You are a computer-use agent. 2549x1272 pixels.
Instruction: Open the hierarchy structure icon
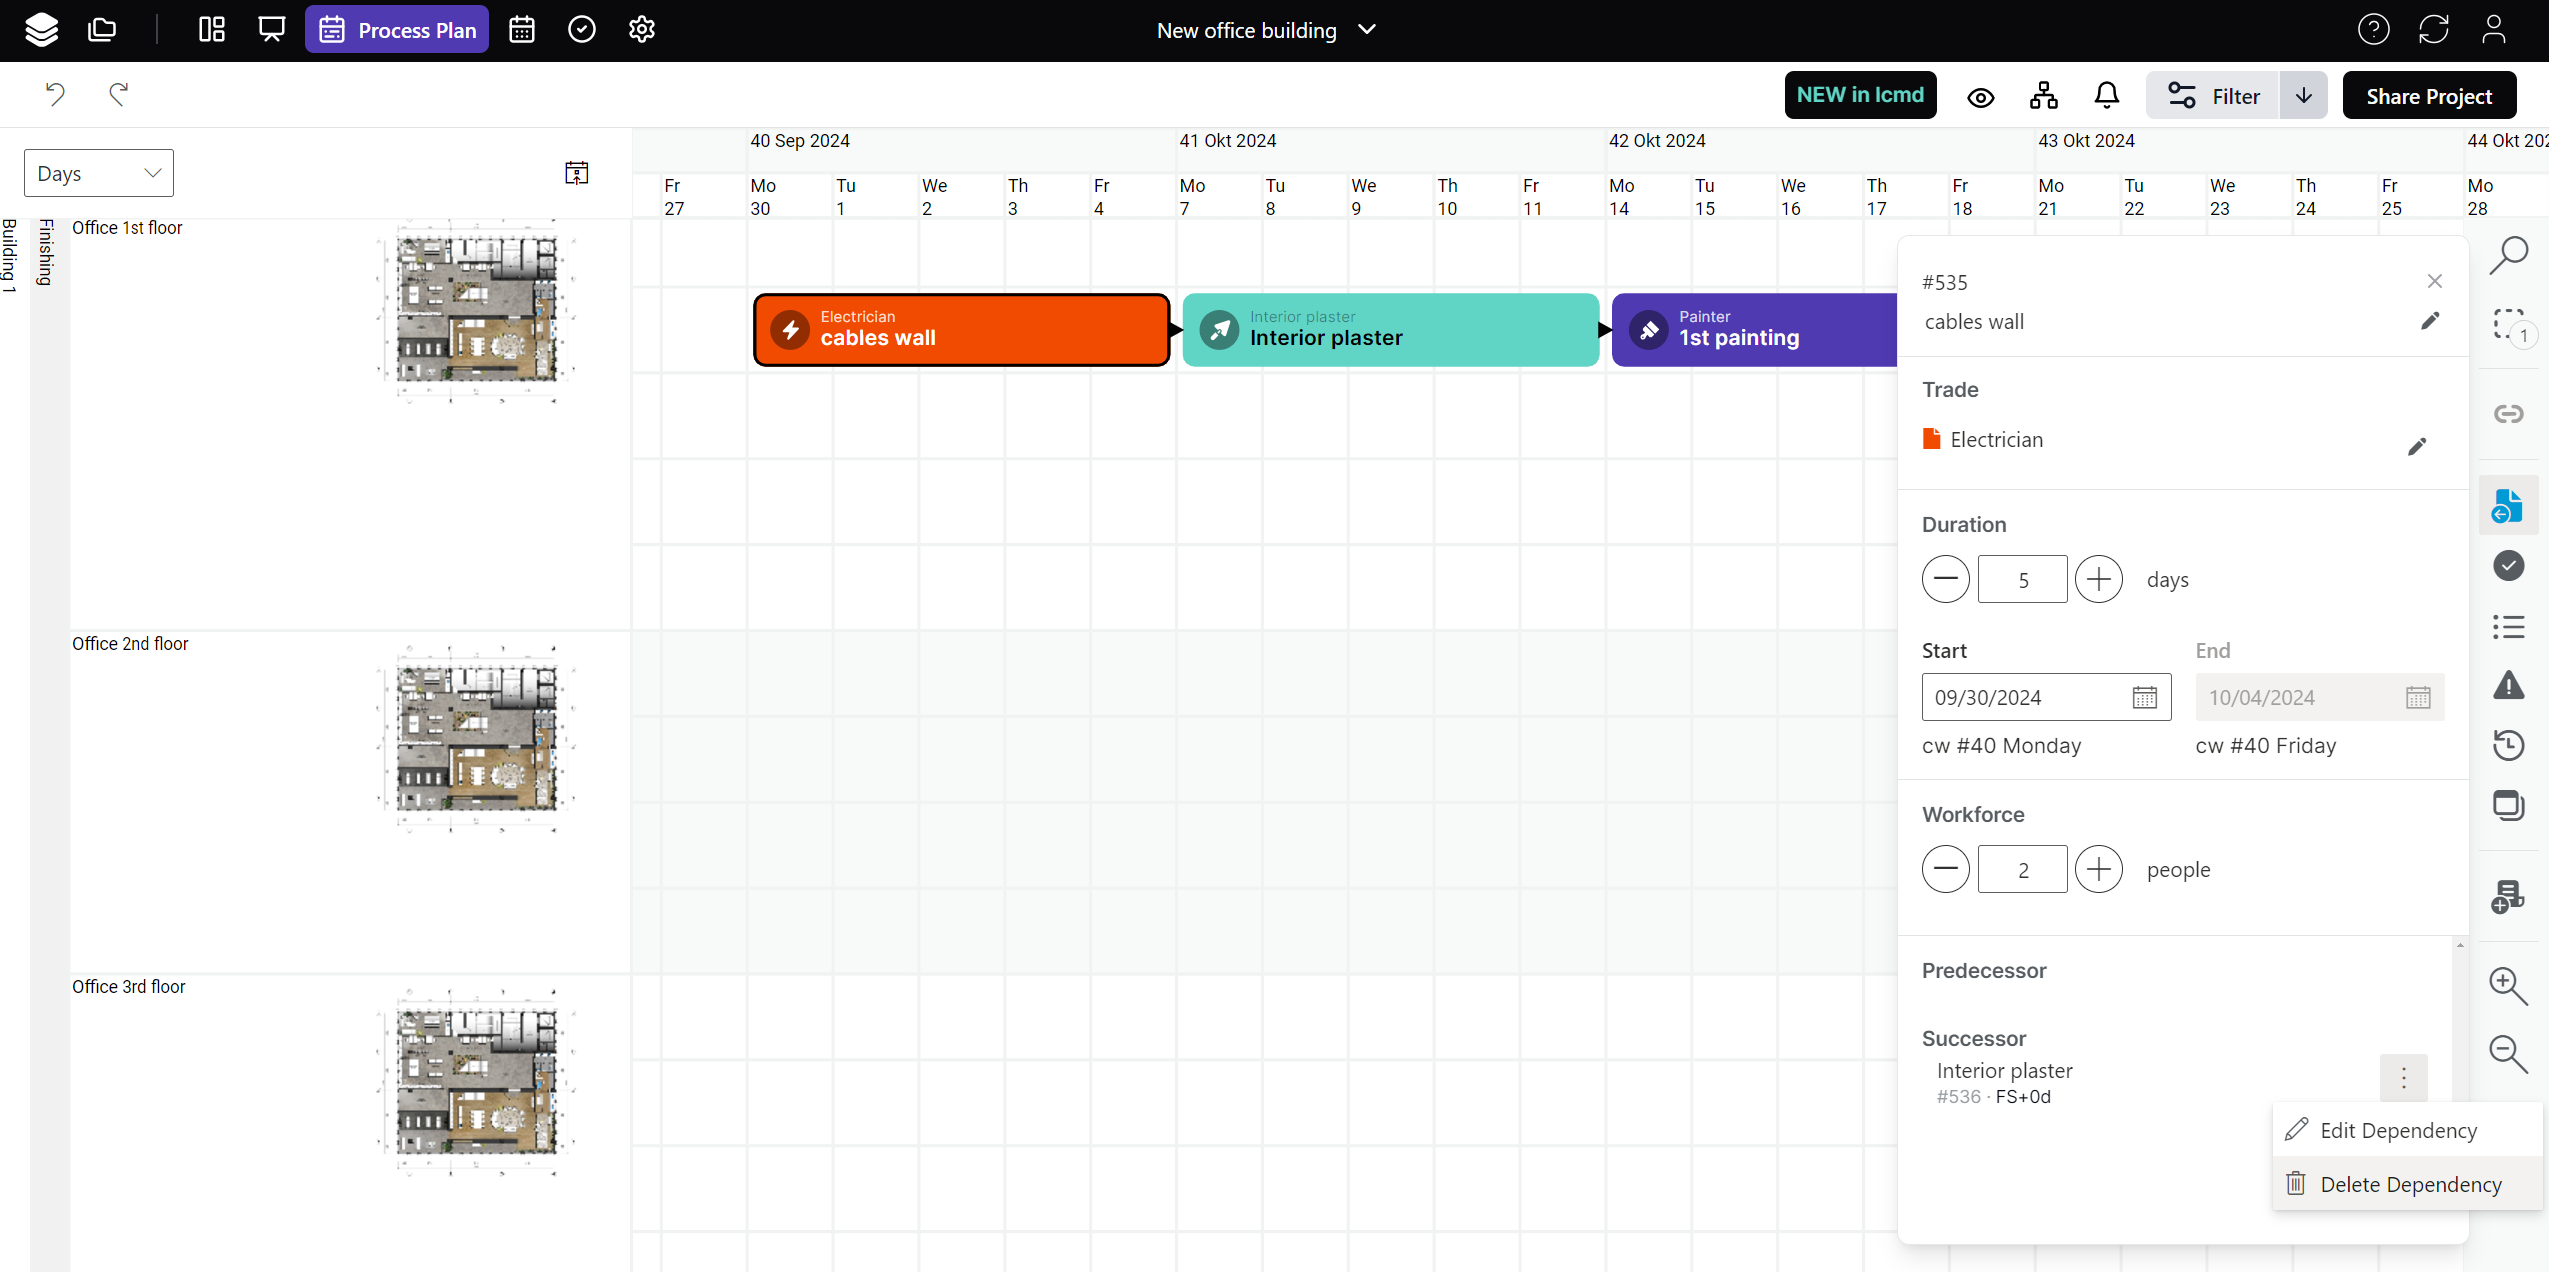coord(2043,96)
